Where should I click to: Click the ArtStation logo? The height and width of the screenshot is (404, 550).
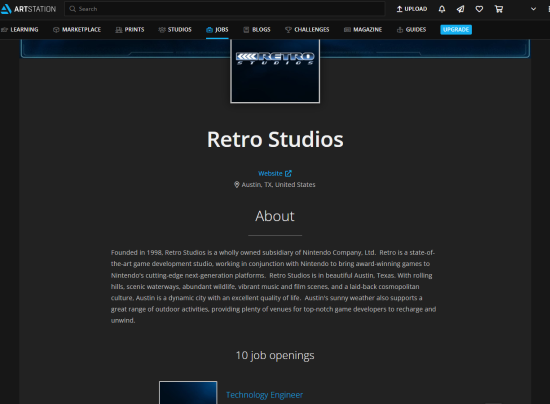pyautogui.click(x=28, y=9)
